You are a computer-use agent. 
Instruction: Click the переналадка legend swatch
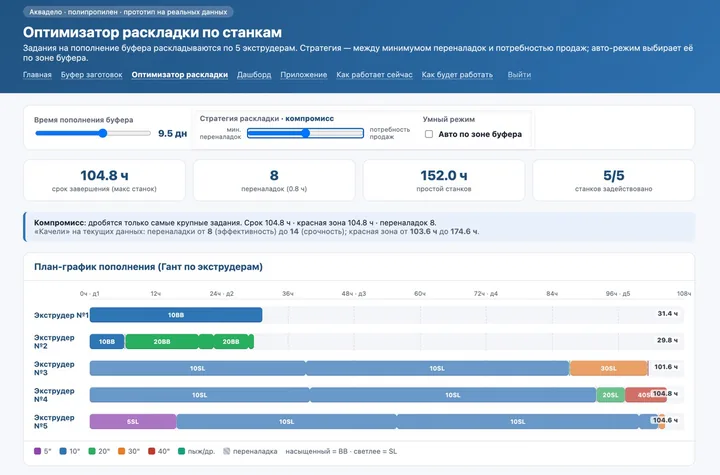coord(226,451)
